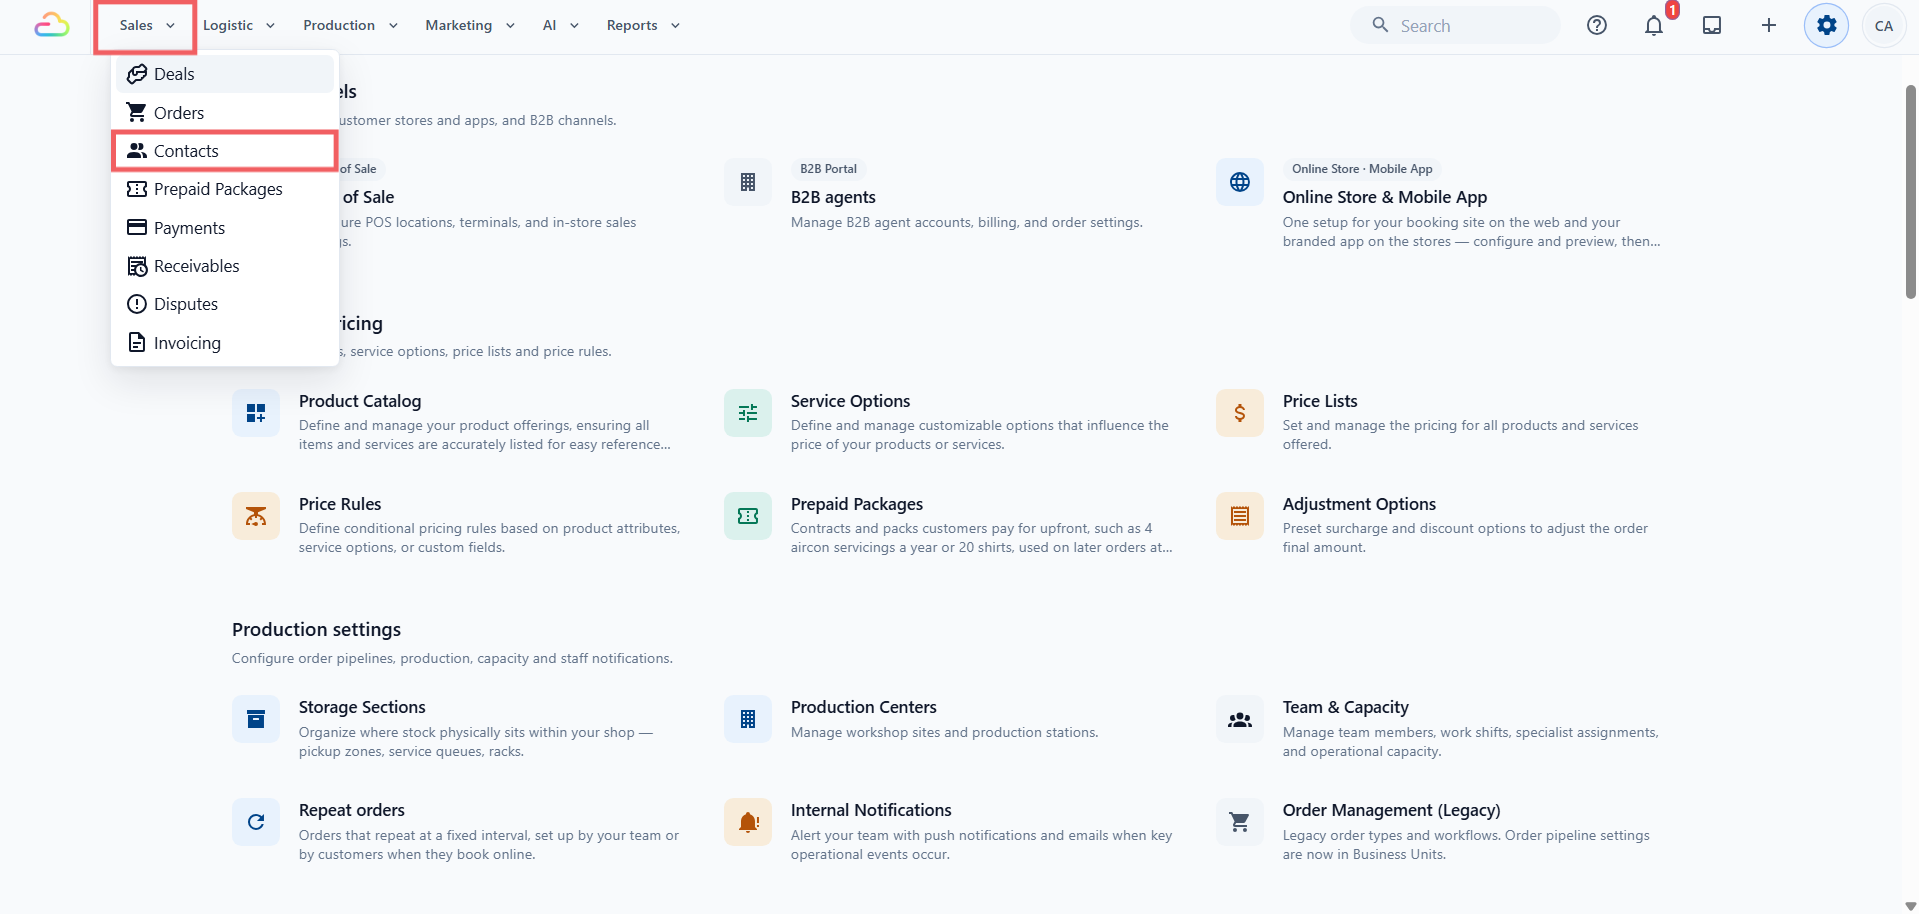
Task: Click the Adjustment Options list icon
Action: coord(1240,516)
